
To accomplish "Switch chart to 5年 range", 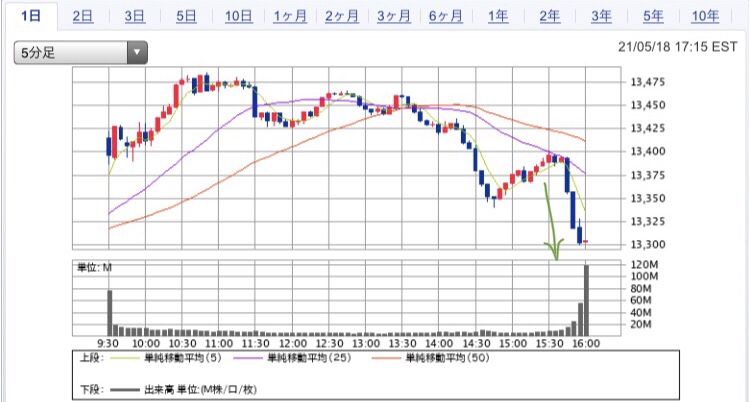I will [653, 16].
